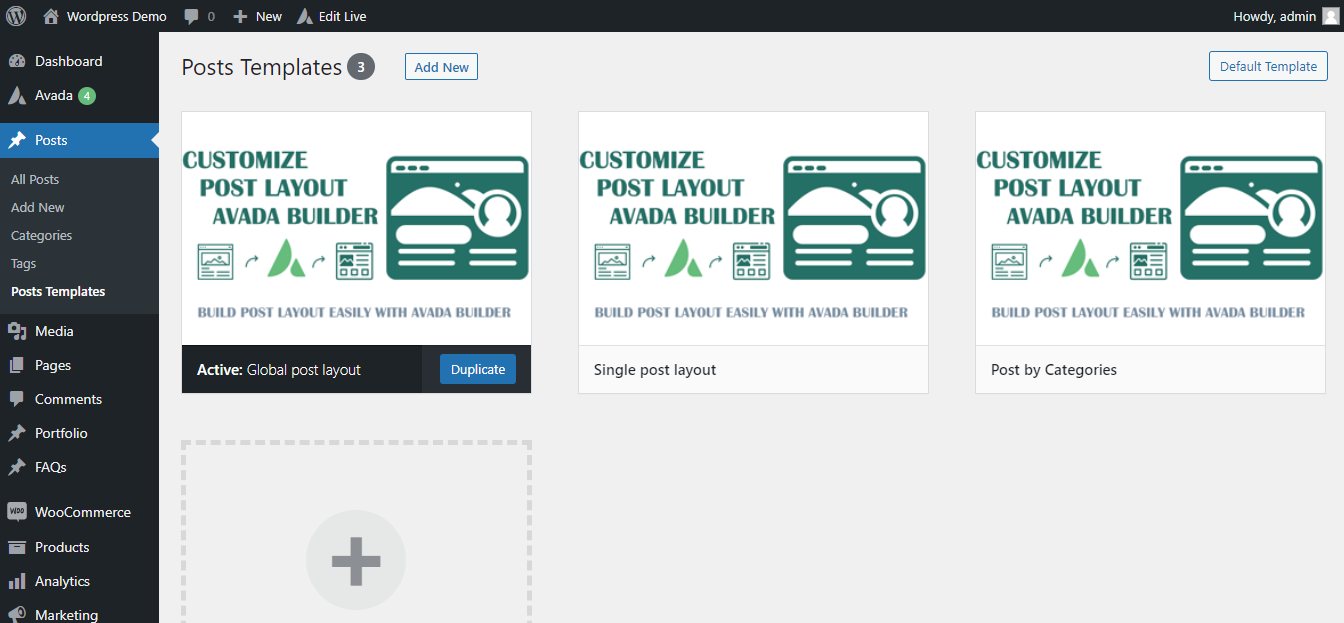Click the WooCommerce logo icon
The height and width of the screenshot is (623, 1344).
pyautogui.click(x=17, y=512)
